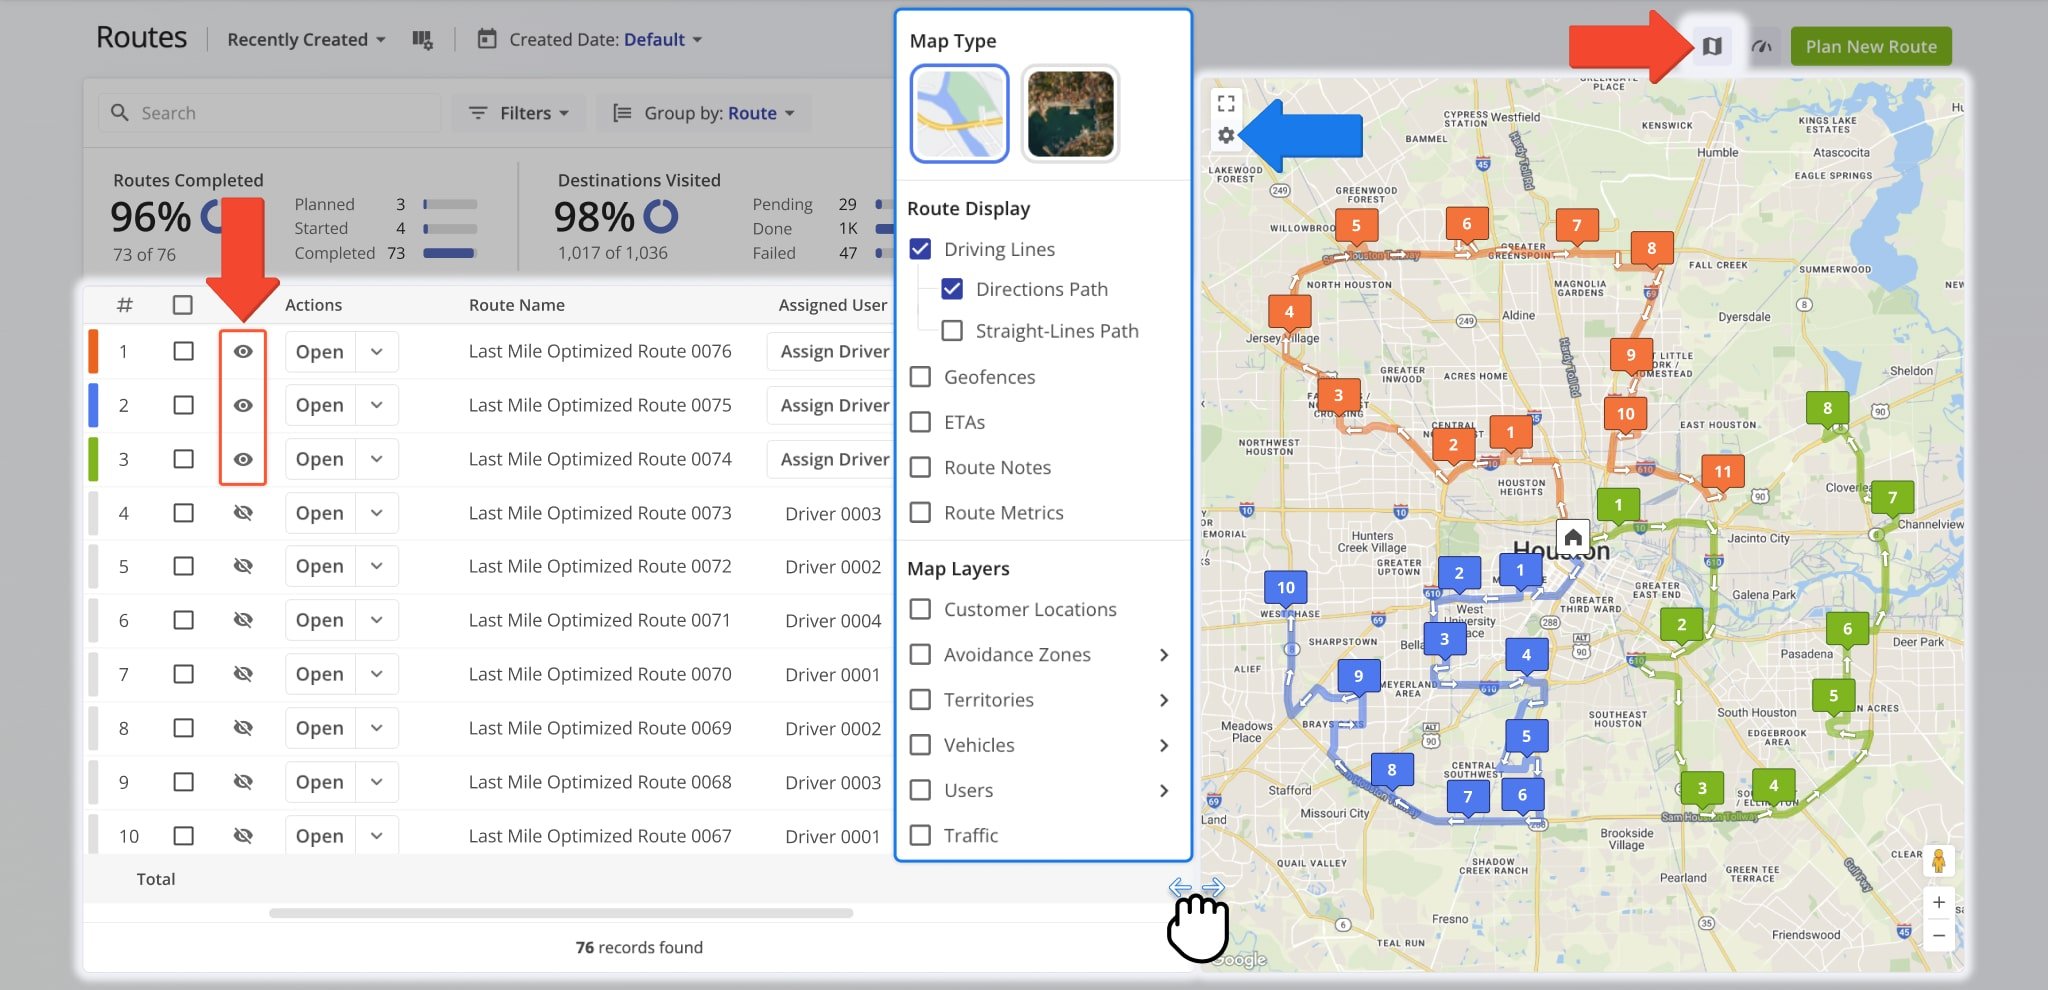Show route 0072 on the map
Viewport: 2048px width, 990px height.
point(243,566)
